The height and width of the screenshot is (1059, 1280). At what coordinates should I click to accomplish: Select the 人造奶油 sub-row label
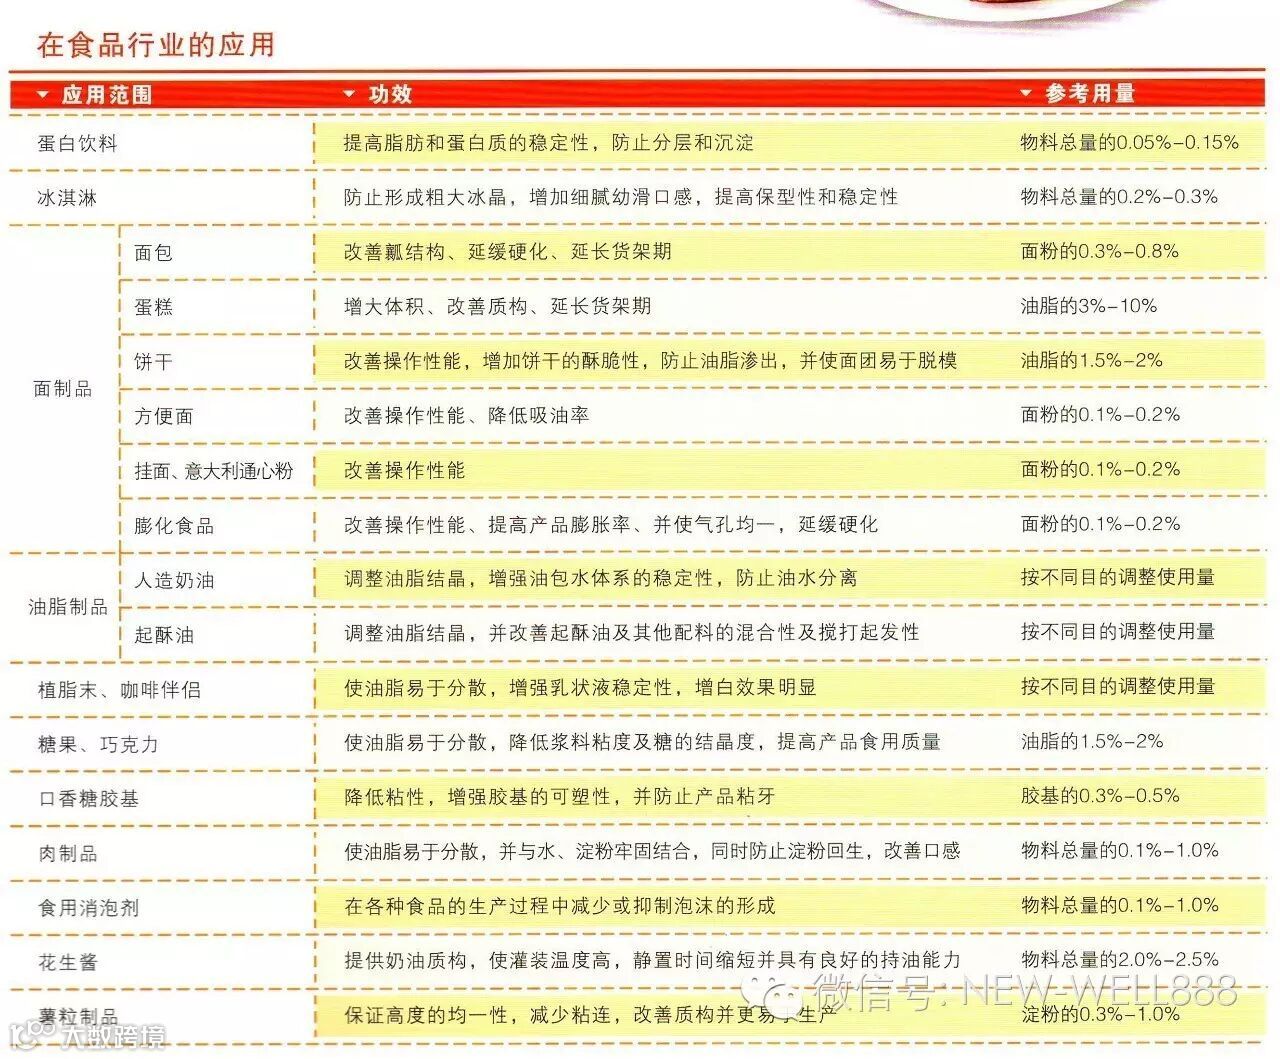click(174, 580)
